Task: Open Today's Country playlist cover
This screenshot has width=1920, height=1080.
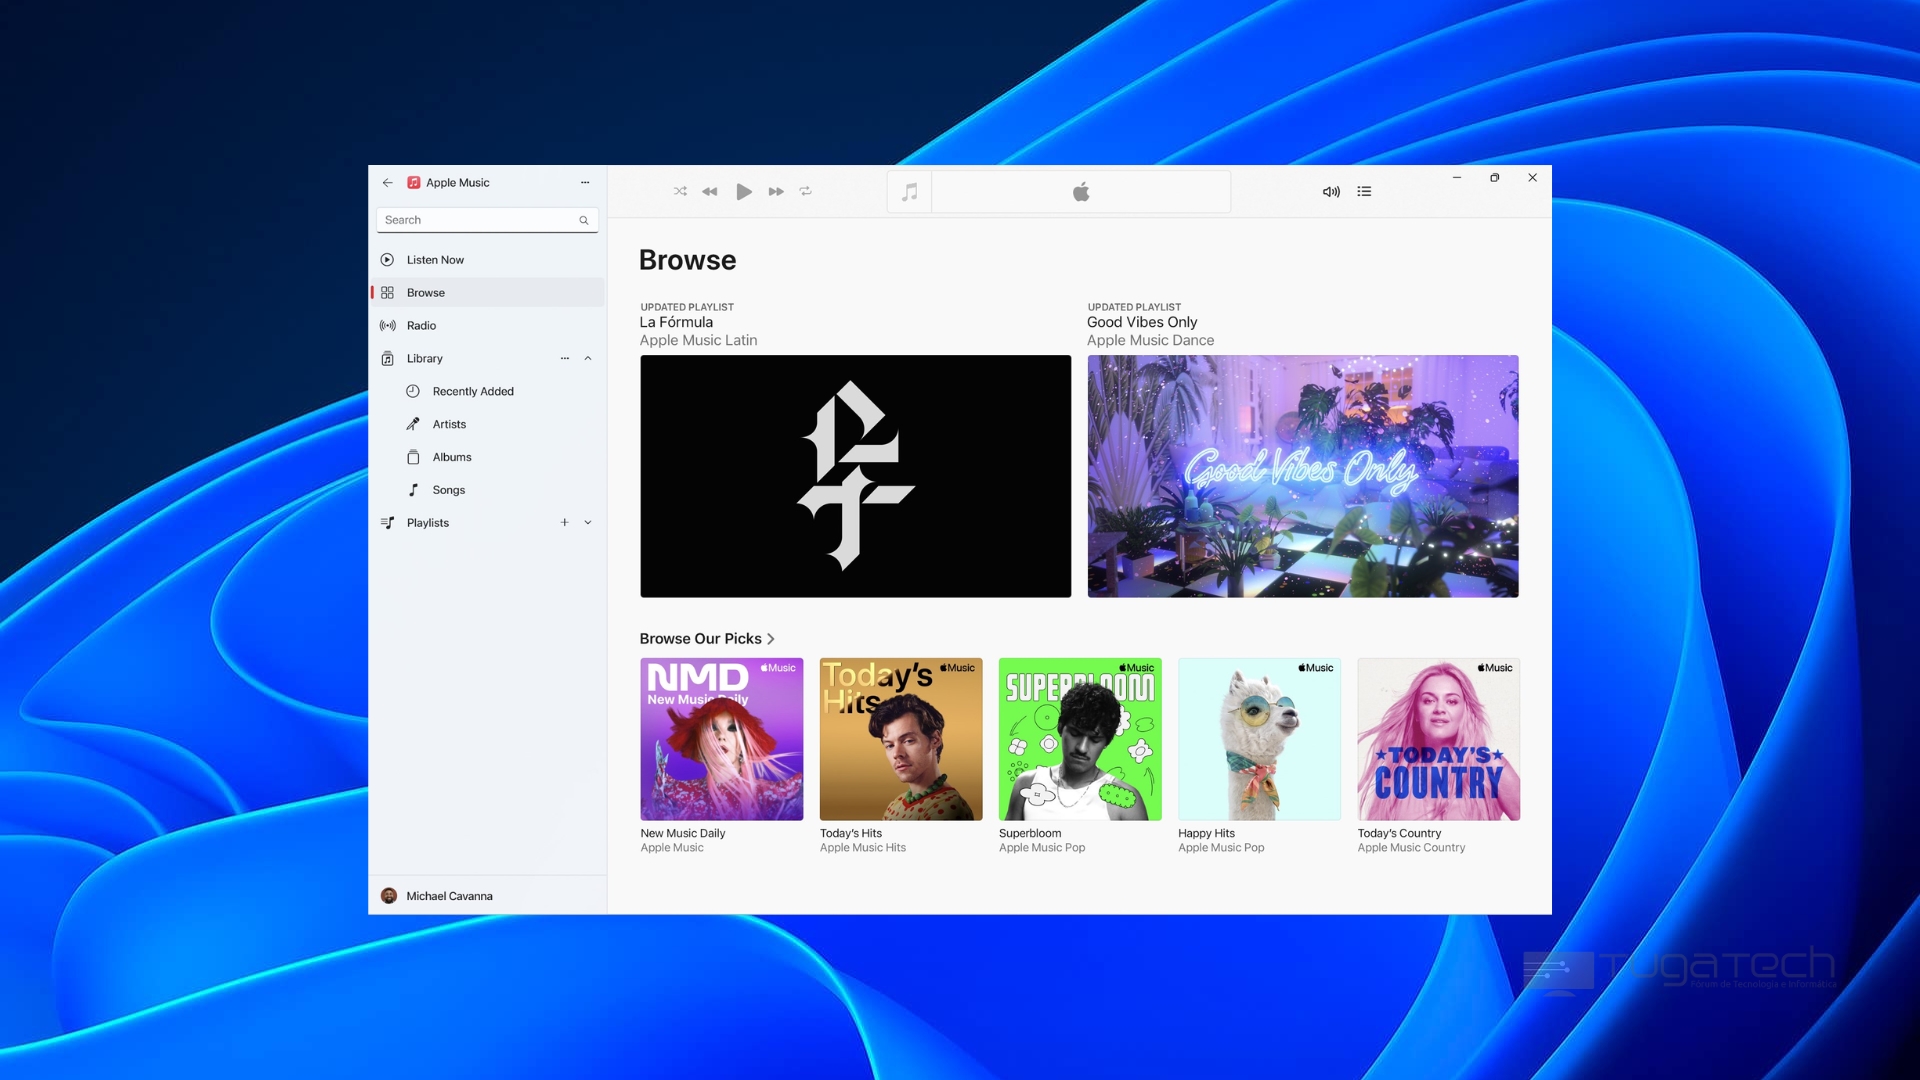Action: tap(1439, 739)
